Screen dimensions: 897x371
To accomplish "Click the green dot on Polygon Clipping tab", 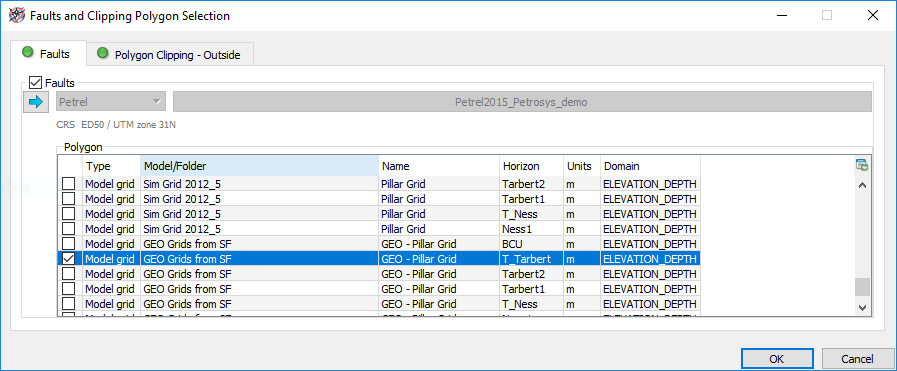I will (103, 54).
